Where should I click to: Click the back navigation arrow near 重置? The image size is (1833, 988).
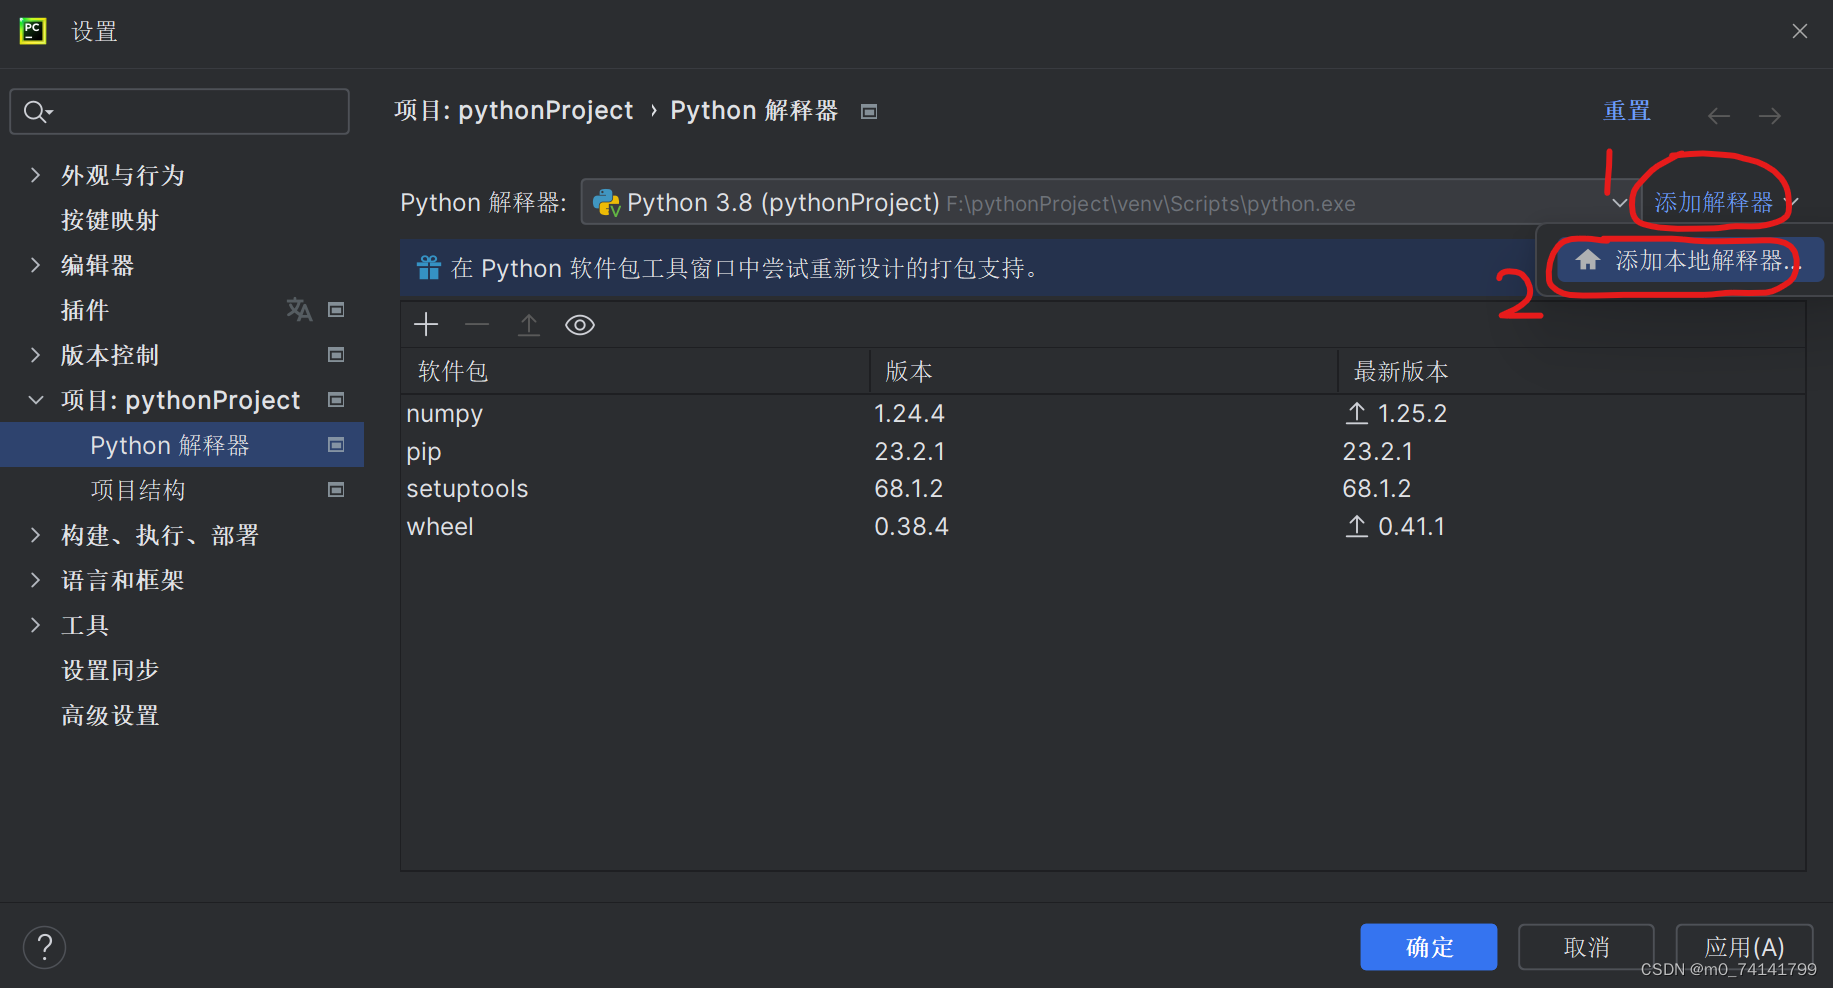[1718, 115]
